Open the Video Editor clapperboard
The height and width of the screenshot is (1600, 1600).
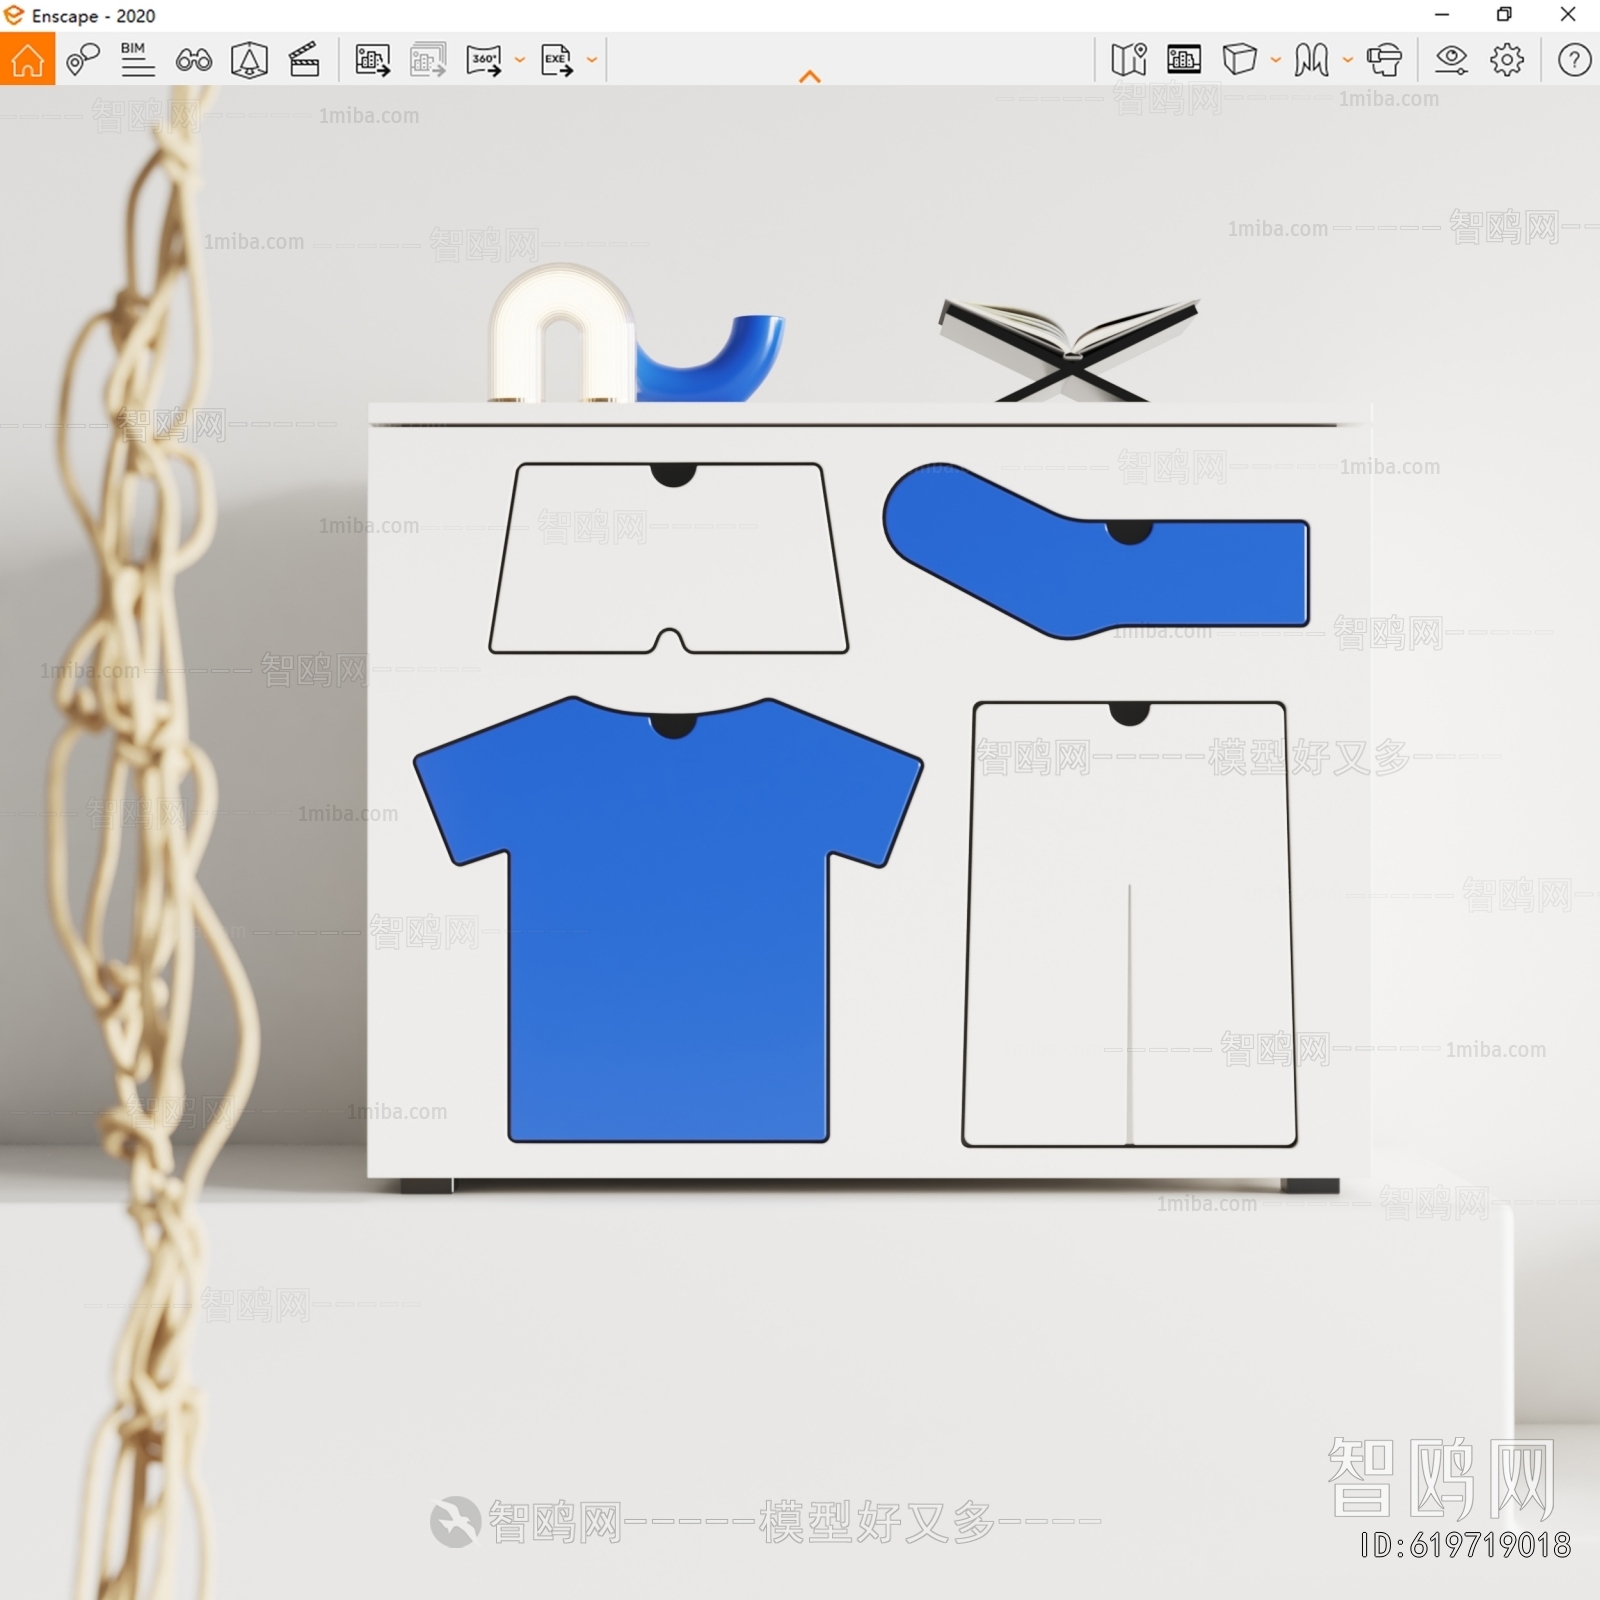[304, 60]
